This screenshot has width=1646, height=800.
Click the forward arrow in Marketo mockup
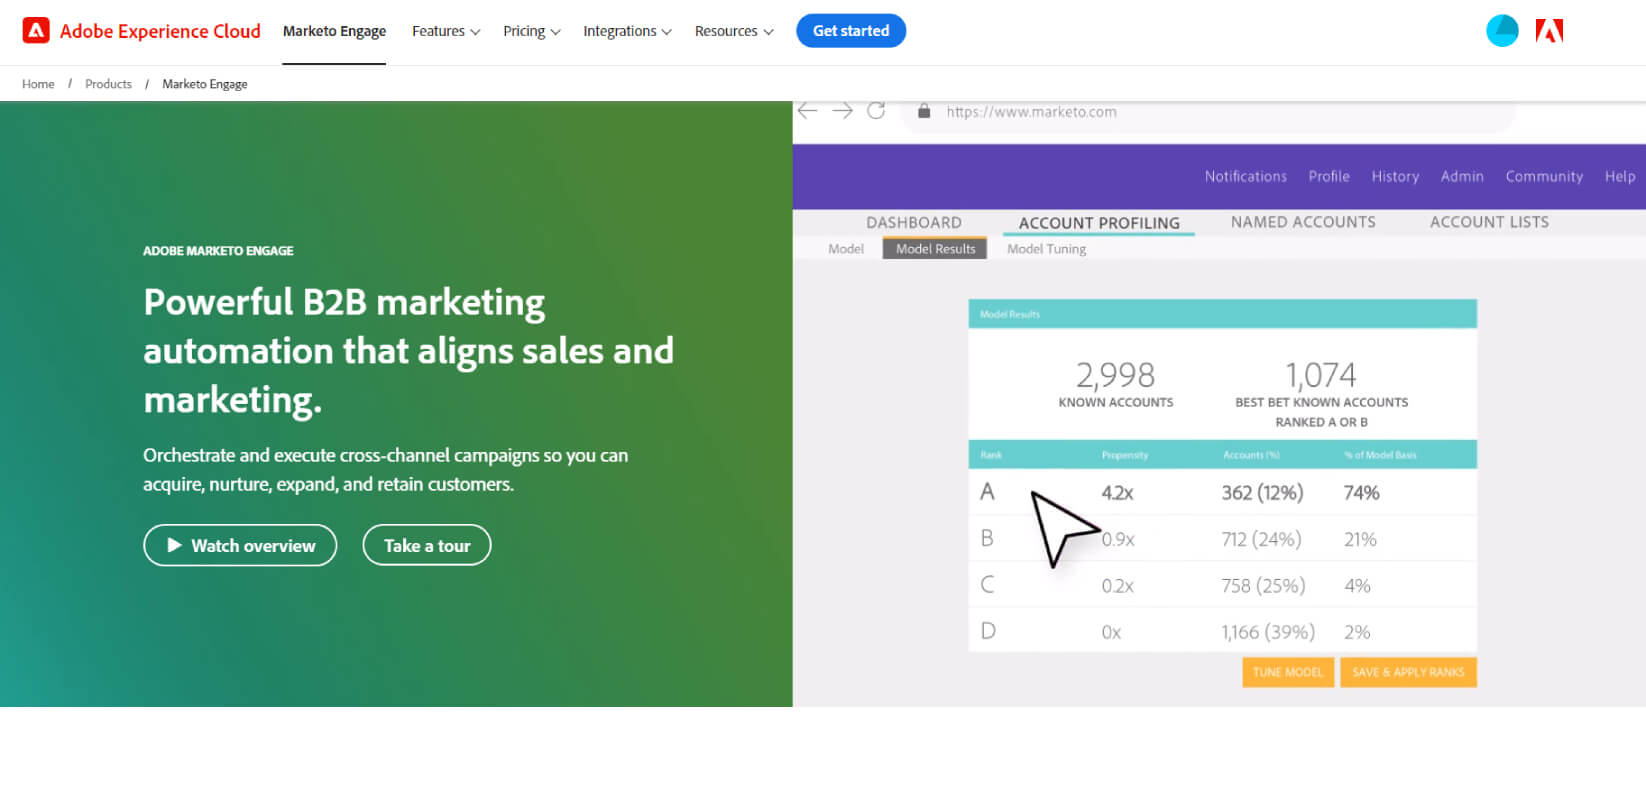coord(842,111)
